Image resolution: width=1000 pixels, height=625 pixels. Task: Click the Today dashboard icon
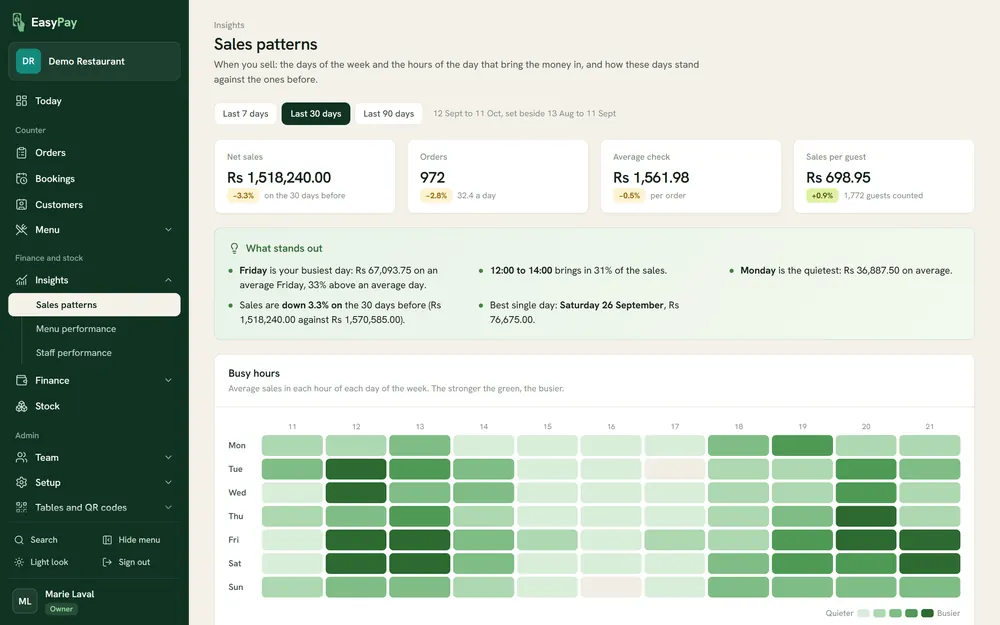pyautogui.click(x=22, y=101)
